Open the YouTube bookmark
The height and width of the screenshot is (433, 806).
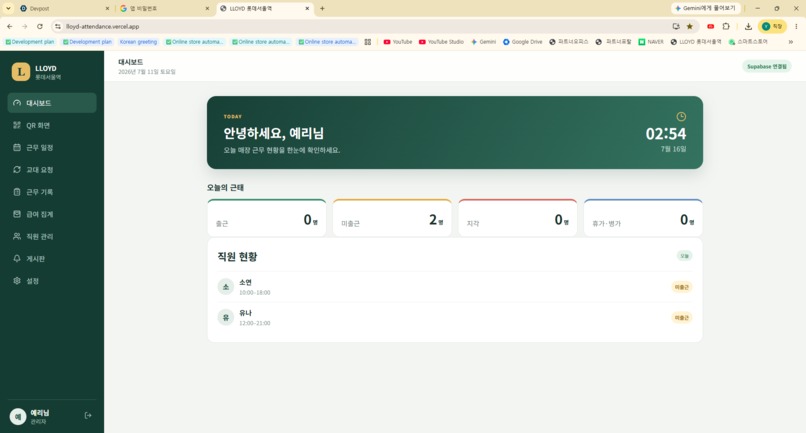(398, 42)
